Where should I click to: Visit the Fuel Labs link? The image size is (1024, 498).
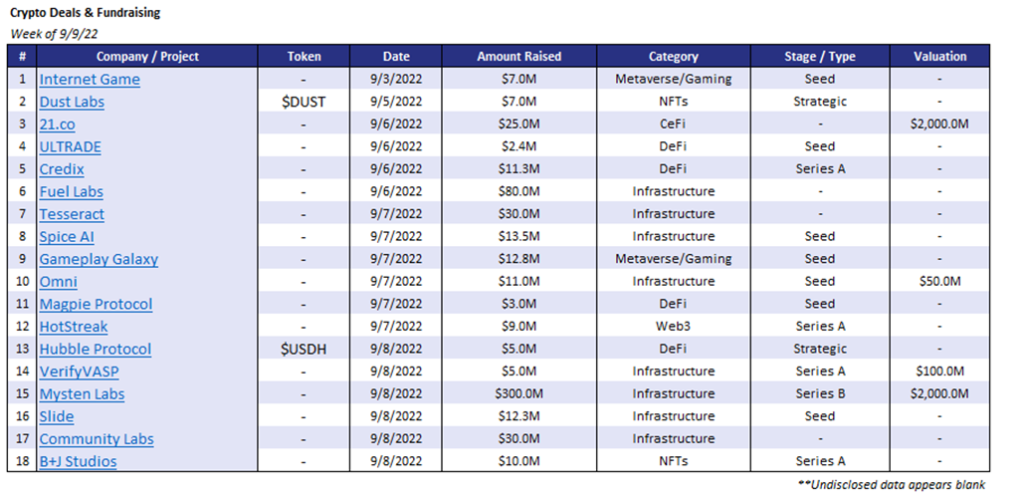pyautogui.click(x=71, y=192)
